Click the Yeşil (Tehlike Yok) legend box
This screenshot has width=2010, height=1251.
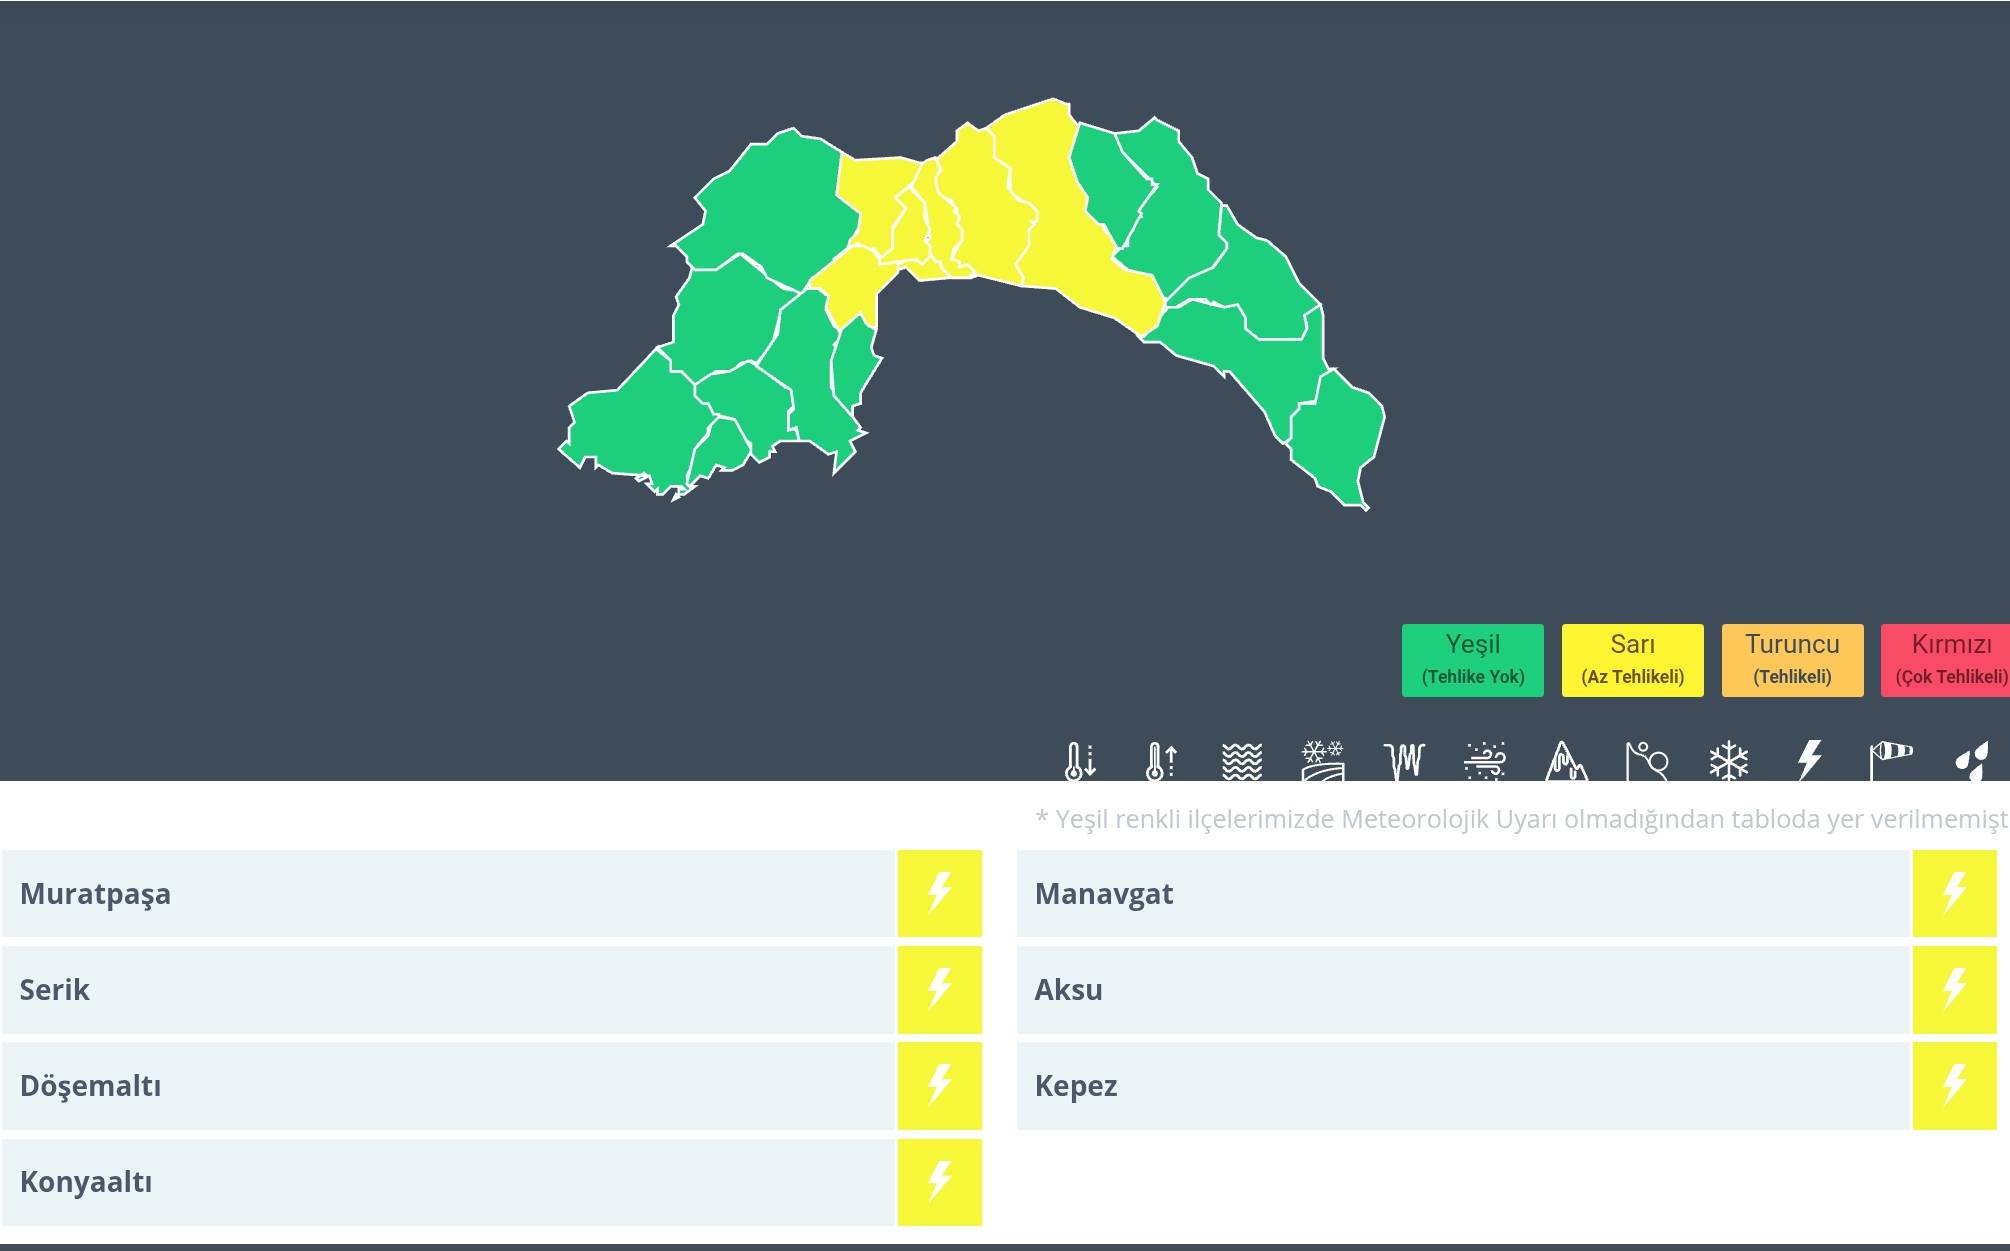pos(1472,660)
